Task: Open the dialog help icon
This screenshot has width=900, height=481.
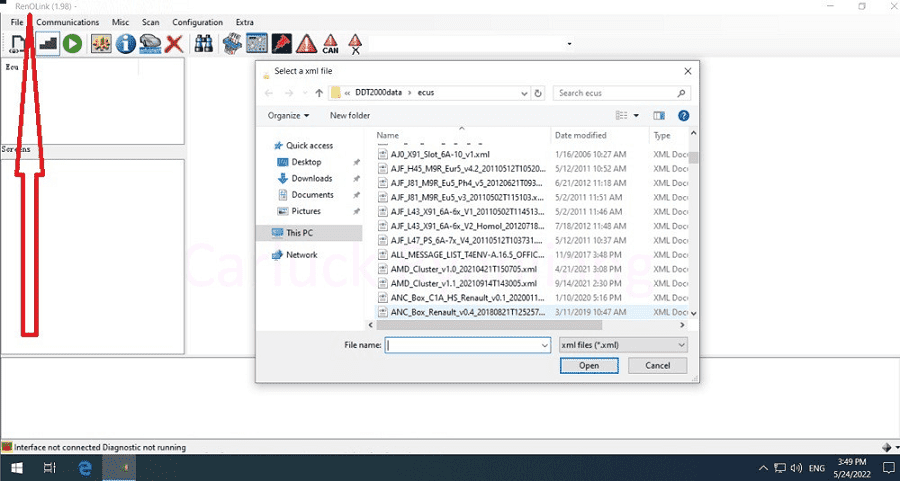Action: 684,115
